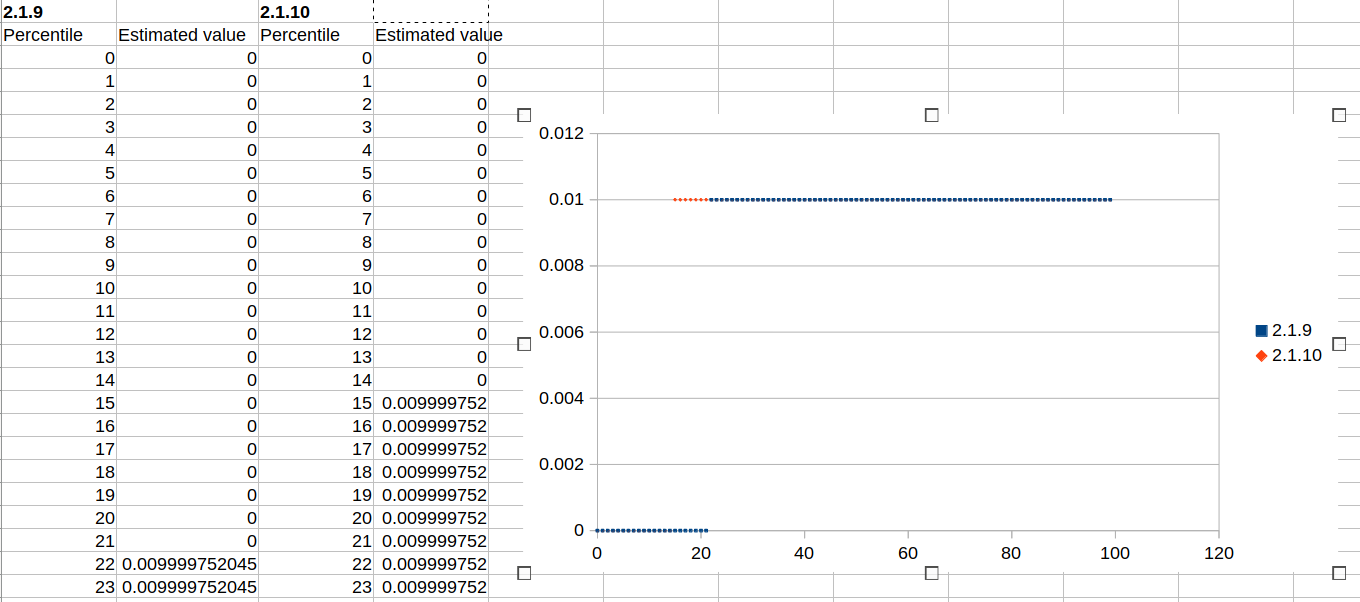The width and height of the screenshot is (1360, 602).
Task: Click the Percentile header under 2.1.10
Action: [x=315, y=34]
